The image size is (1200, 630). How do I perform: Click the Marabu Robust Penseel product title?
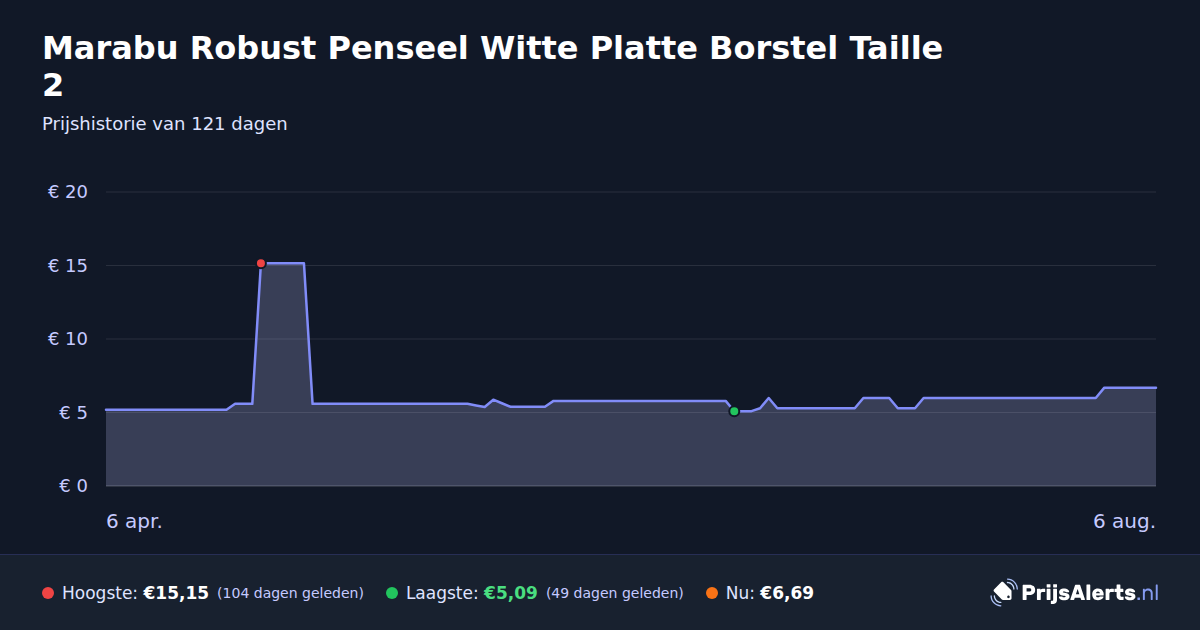493,66
